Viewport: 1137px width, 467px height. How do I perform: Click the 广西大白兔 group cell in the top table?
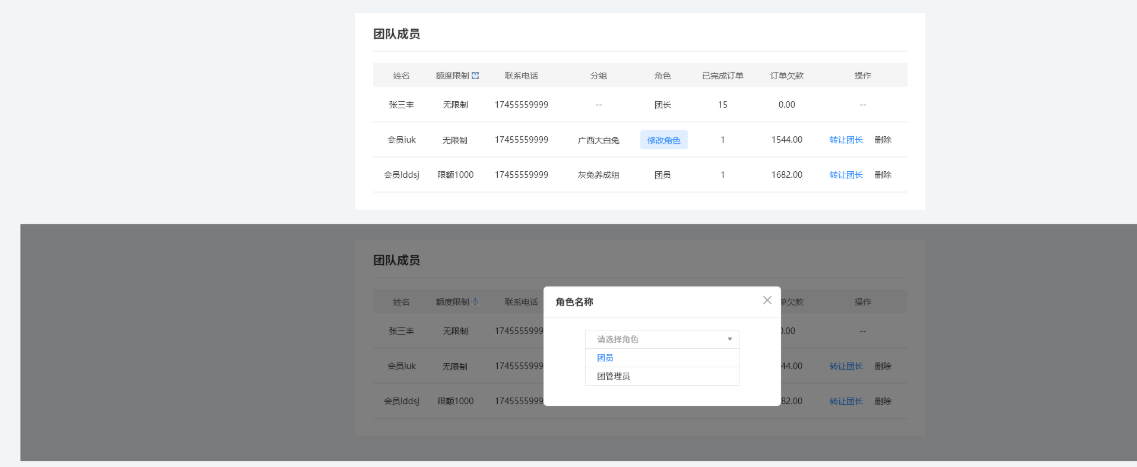(598, 140)
